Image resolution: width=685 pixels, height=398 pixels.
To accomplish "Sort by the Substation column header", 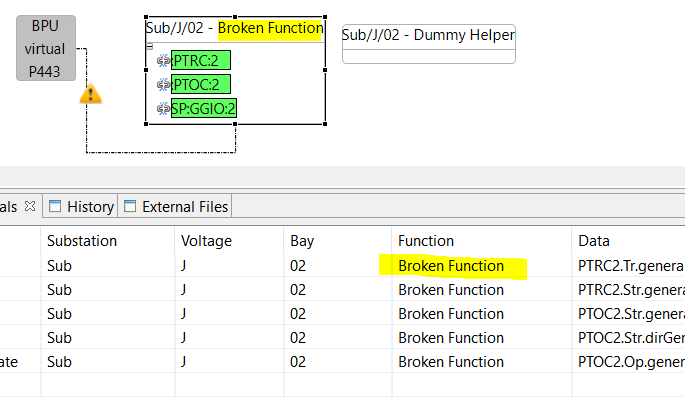I will 82,241.
